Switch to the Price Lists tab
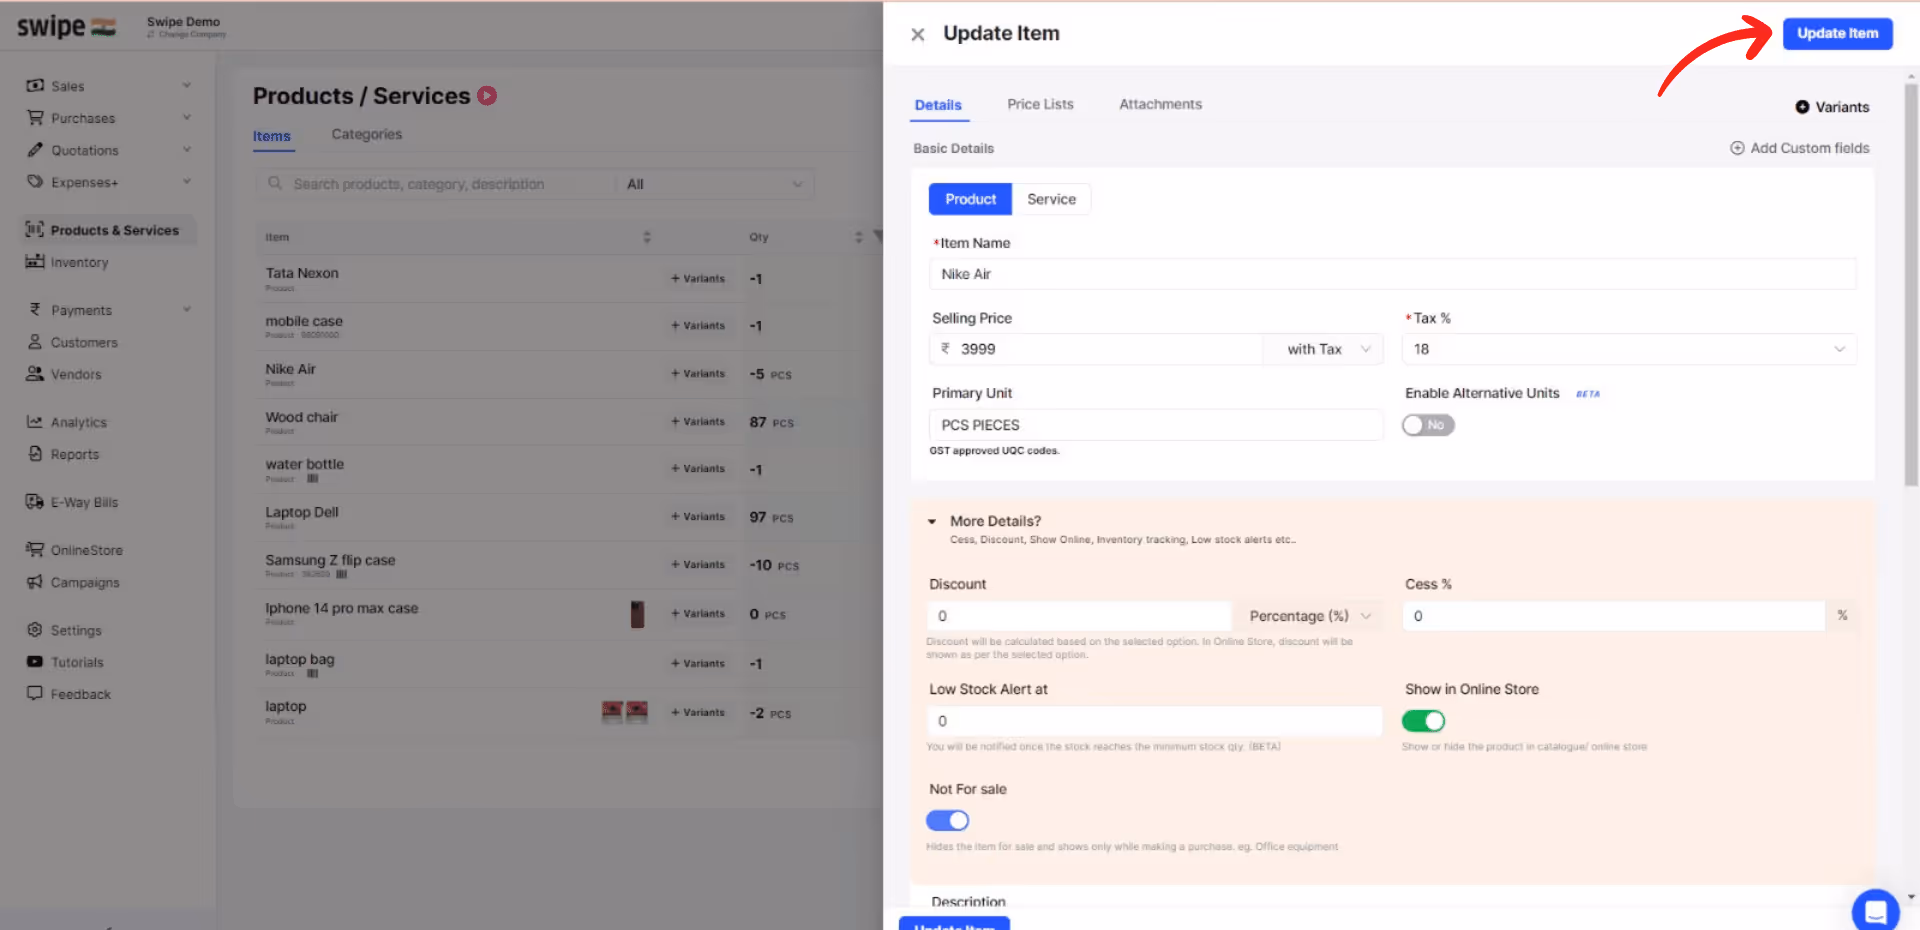The width and height of the screenshot is (1920, 930). click(1040, 104)
